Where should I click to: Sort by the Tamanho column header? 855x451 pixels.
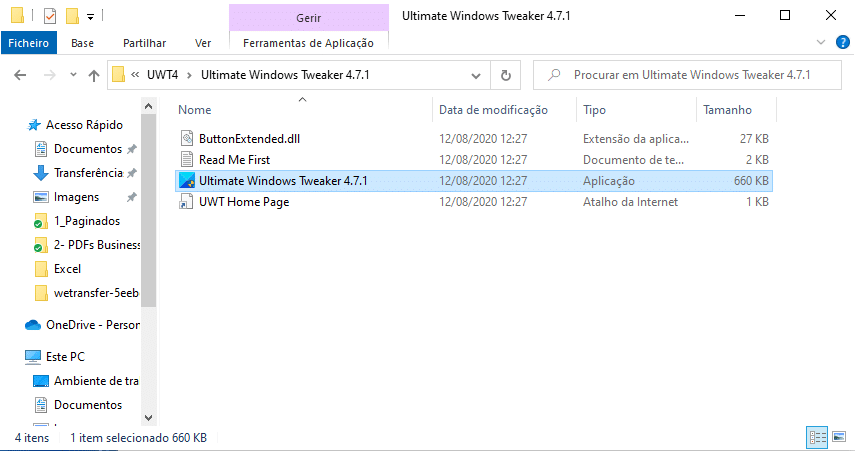(x=727, y=110)
